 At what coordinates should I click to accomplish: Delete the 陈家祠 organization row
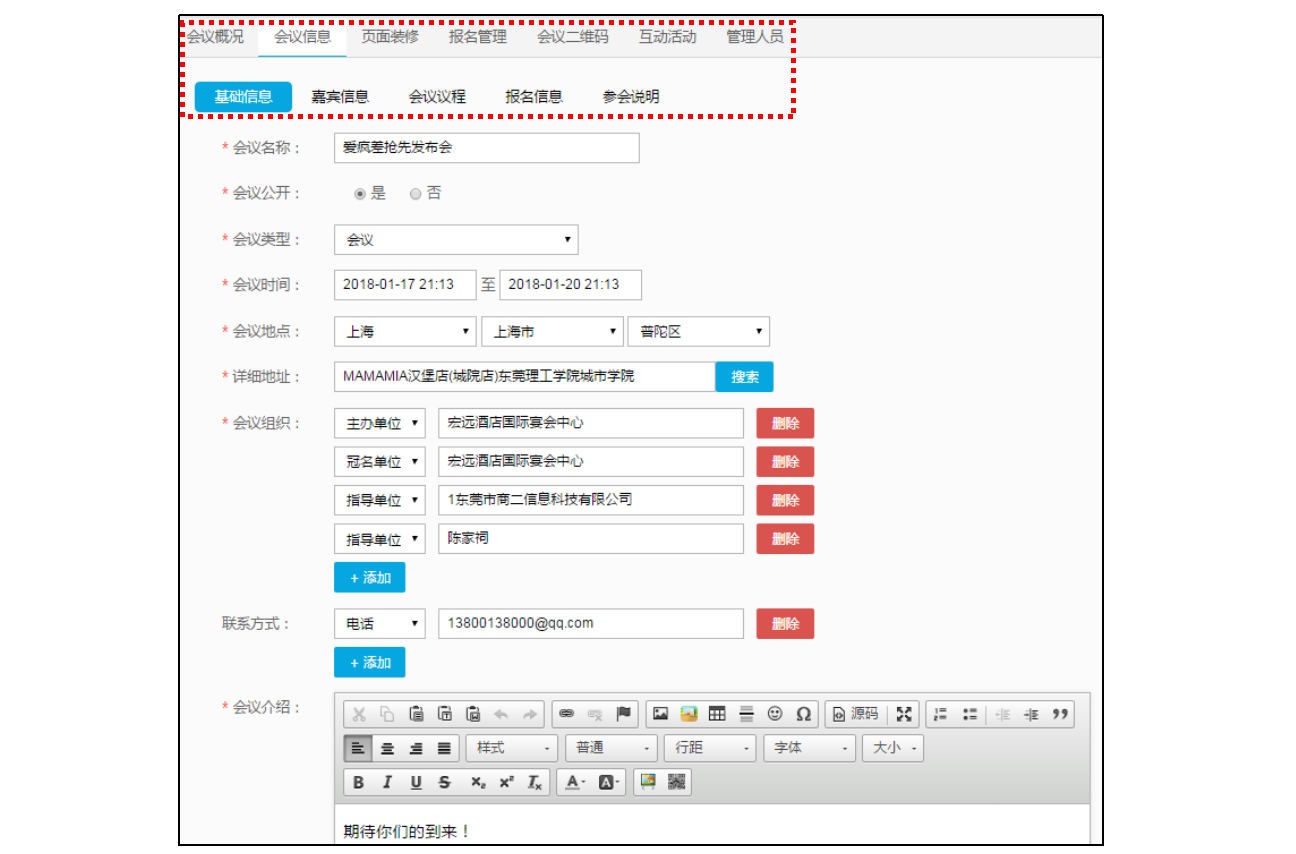[x=785, y=539]
